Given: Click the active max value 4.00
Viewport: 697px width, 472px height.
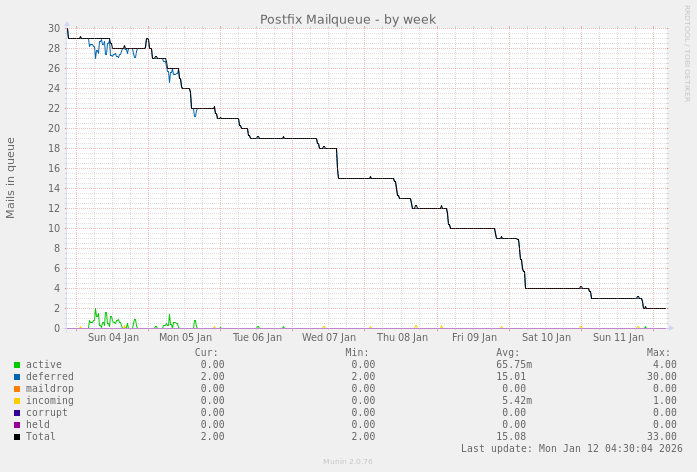Looking at the screenshot, I should (x=665, y=364).
